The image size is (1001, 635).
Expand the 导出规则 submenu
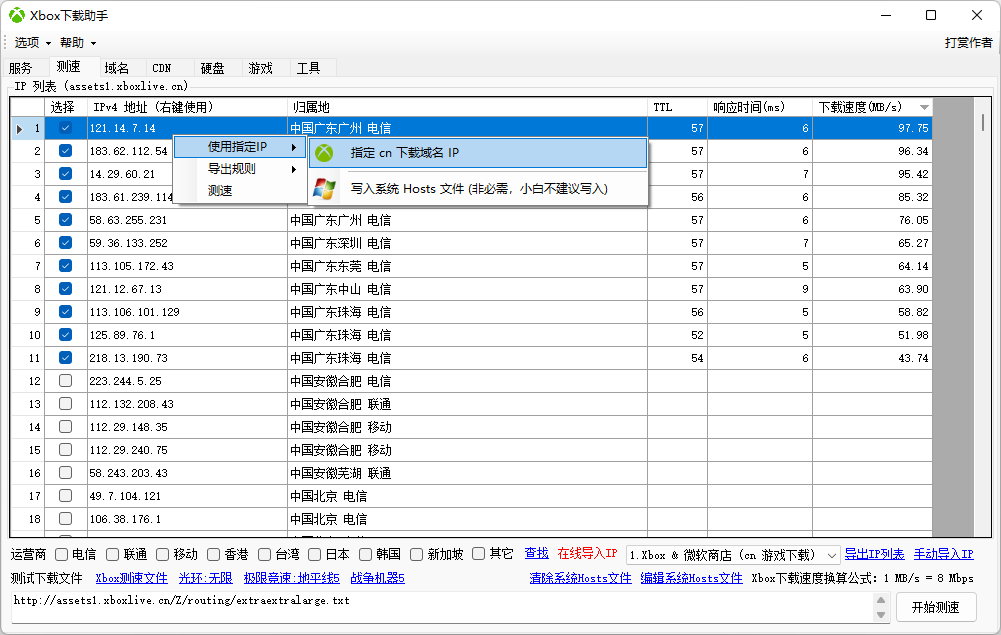240,169
